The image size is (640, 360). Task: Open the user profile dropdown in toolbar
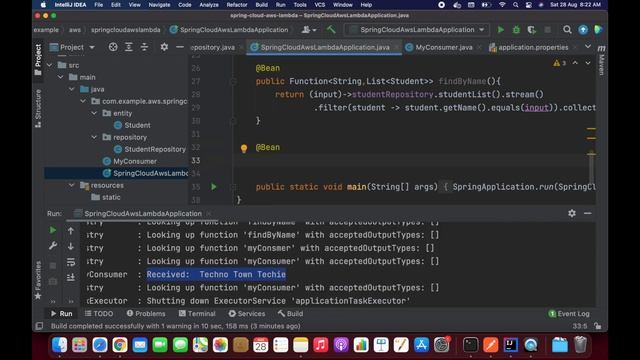coord(309,30)
